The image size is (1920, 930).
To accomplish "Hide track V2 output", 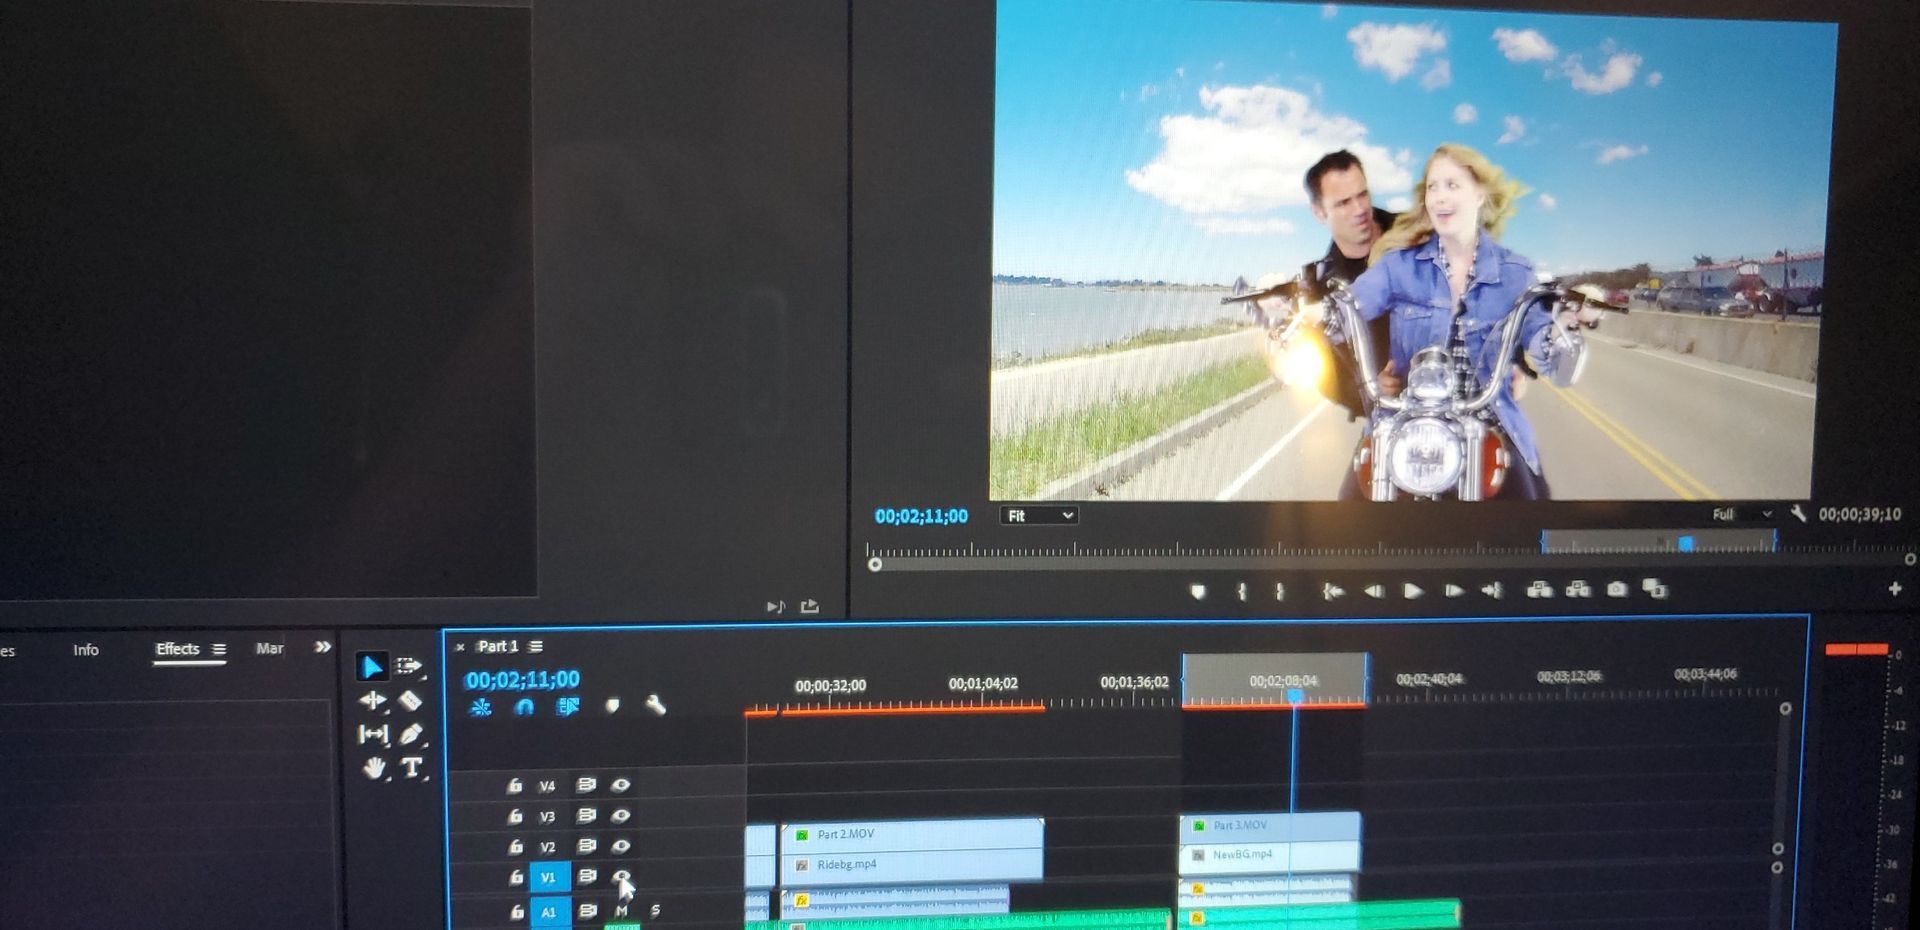I will [620, 846].
